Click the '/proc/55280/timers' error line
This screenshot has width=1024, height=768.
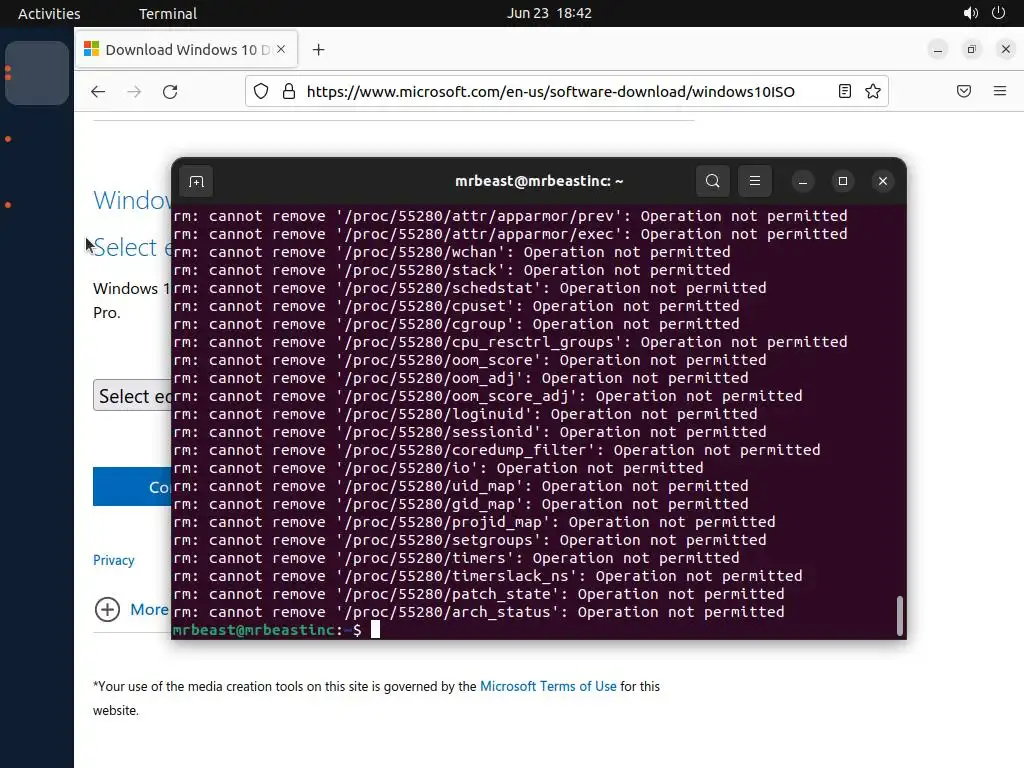point(456,558)
